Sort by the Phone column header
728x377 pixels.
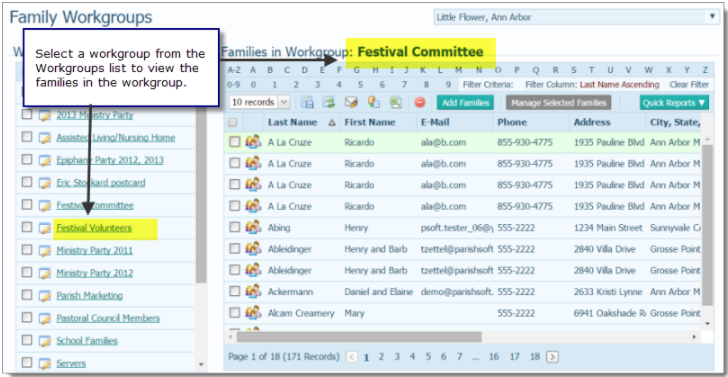coord(512,123)
